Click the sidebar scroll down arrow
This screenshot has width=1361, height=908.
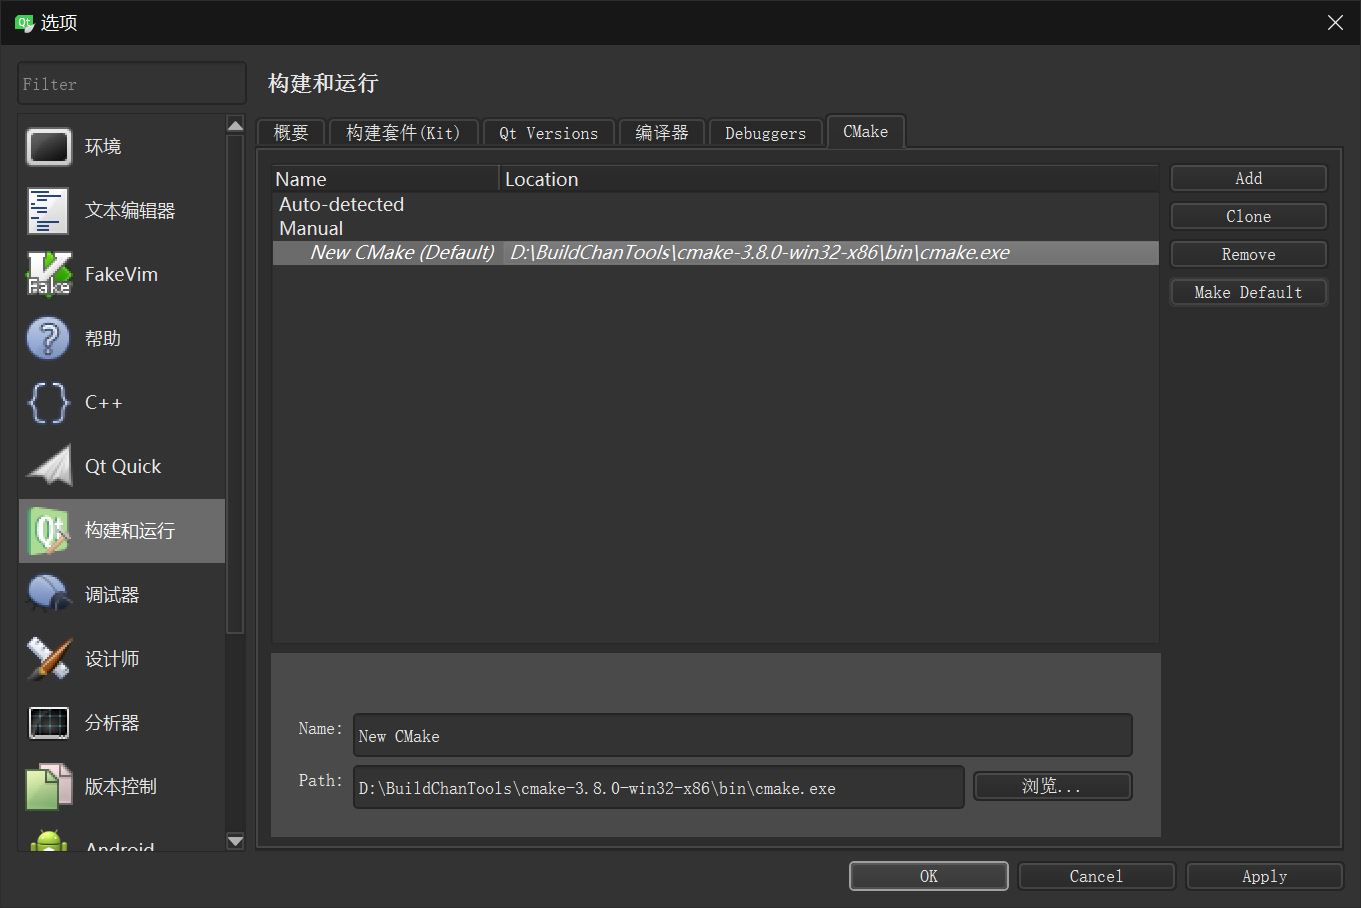pyautogui.click(x=236, y=841)
